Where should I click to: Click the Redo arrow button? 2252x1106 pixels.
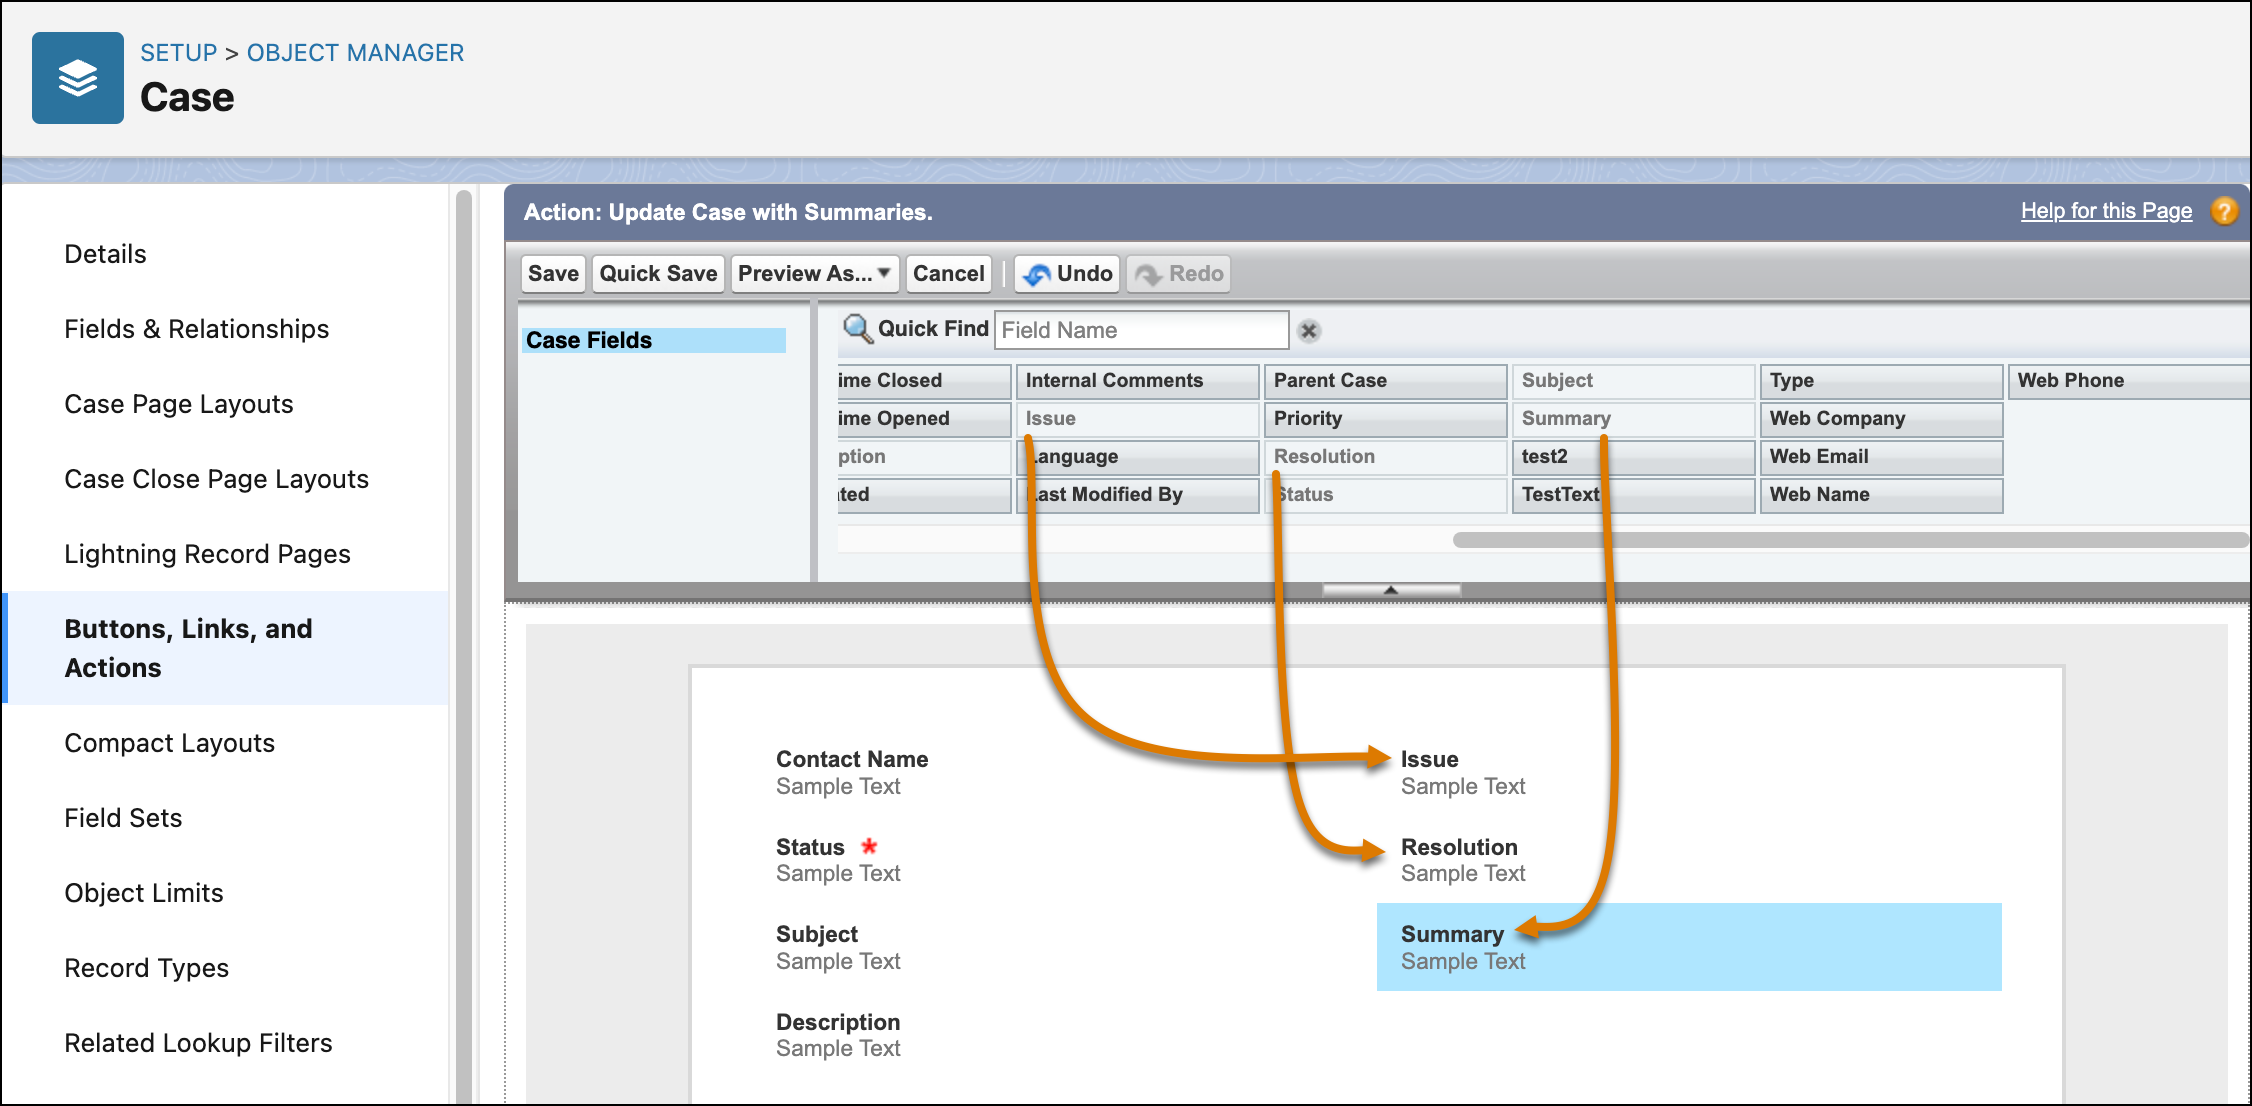[x=1179, y=274]
